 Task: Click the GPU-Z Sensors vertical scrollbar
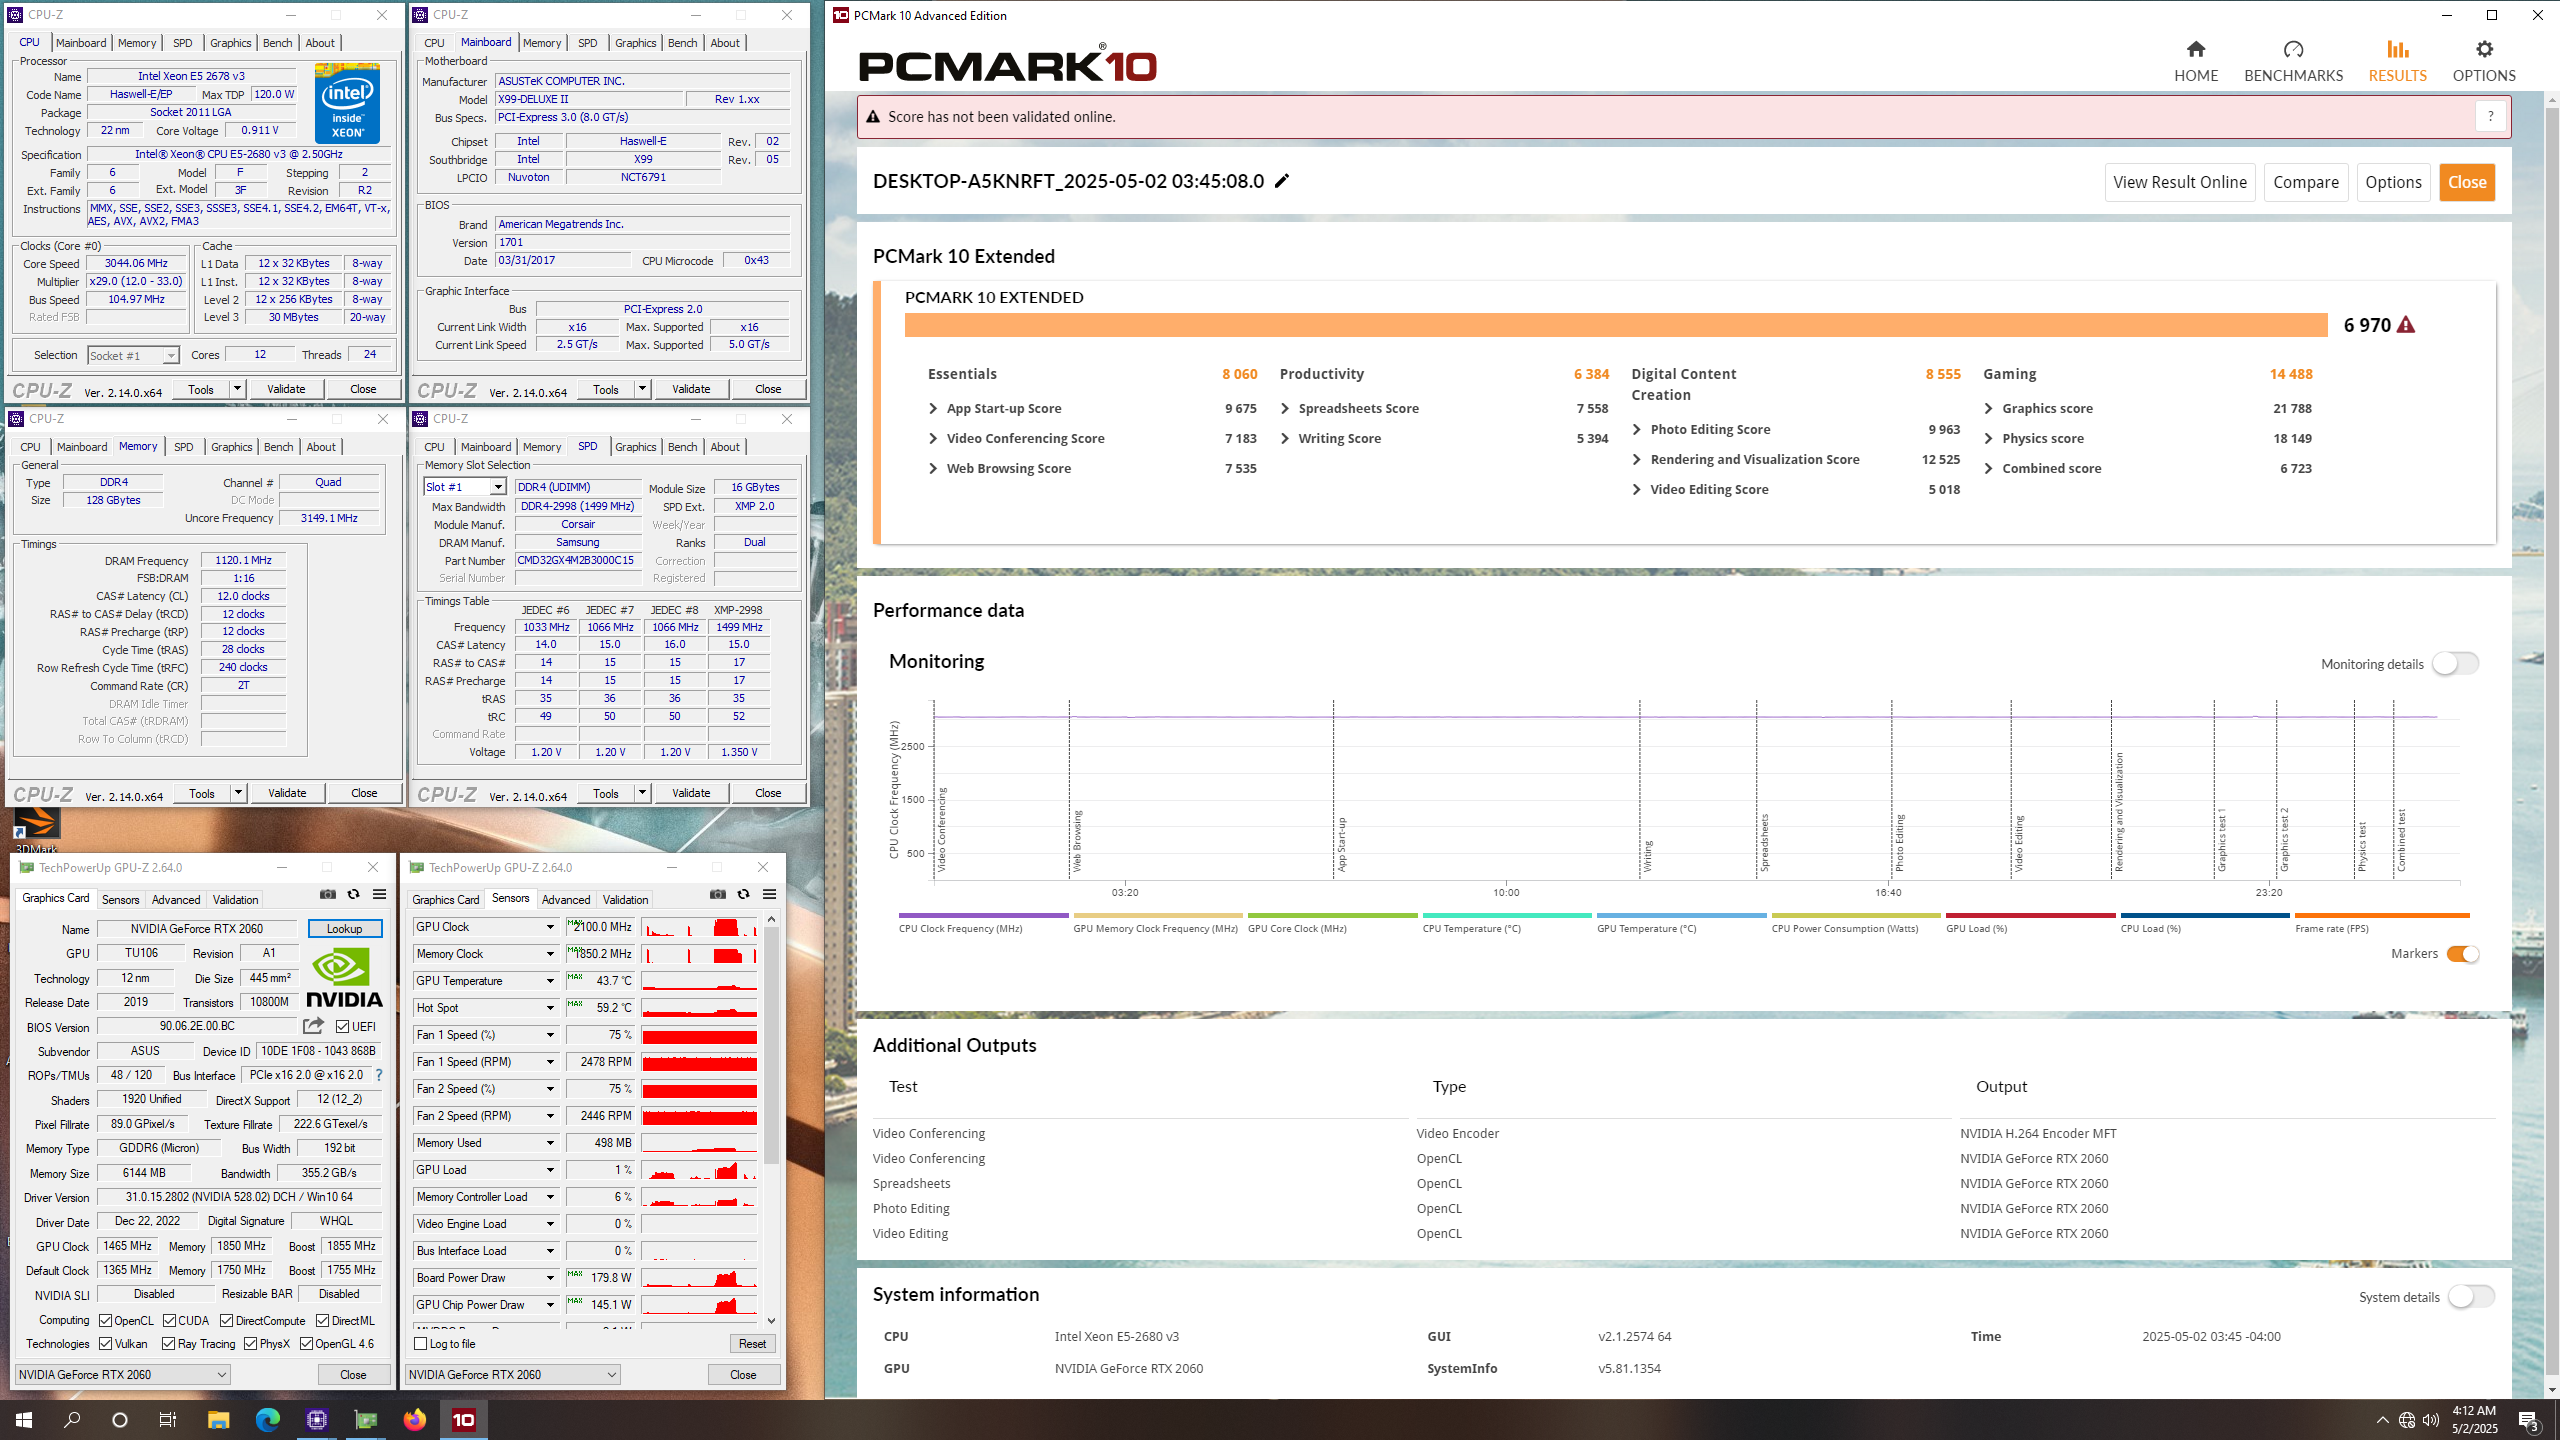(x=771, y=1045)
